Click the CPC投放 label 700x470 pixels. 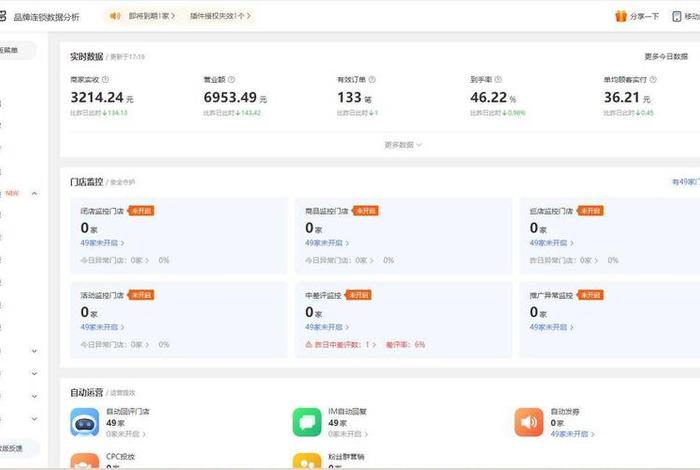pos(121,457)
